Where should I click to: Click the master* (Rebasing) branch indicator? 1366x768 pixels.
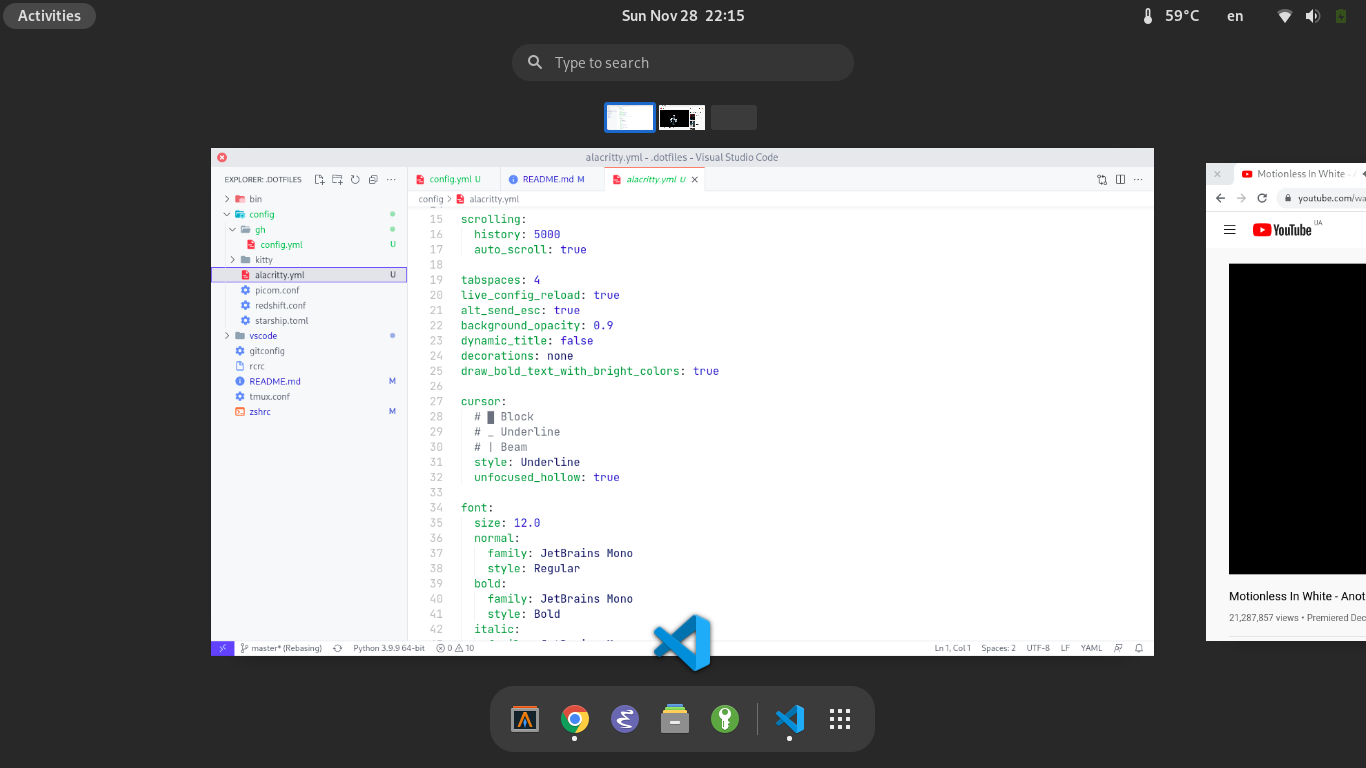(283, 648)
